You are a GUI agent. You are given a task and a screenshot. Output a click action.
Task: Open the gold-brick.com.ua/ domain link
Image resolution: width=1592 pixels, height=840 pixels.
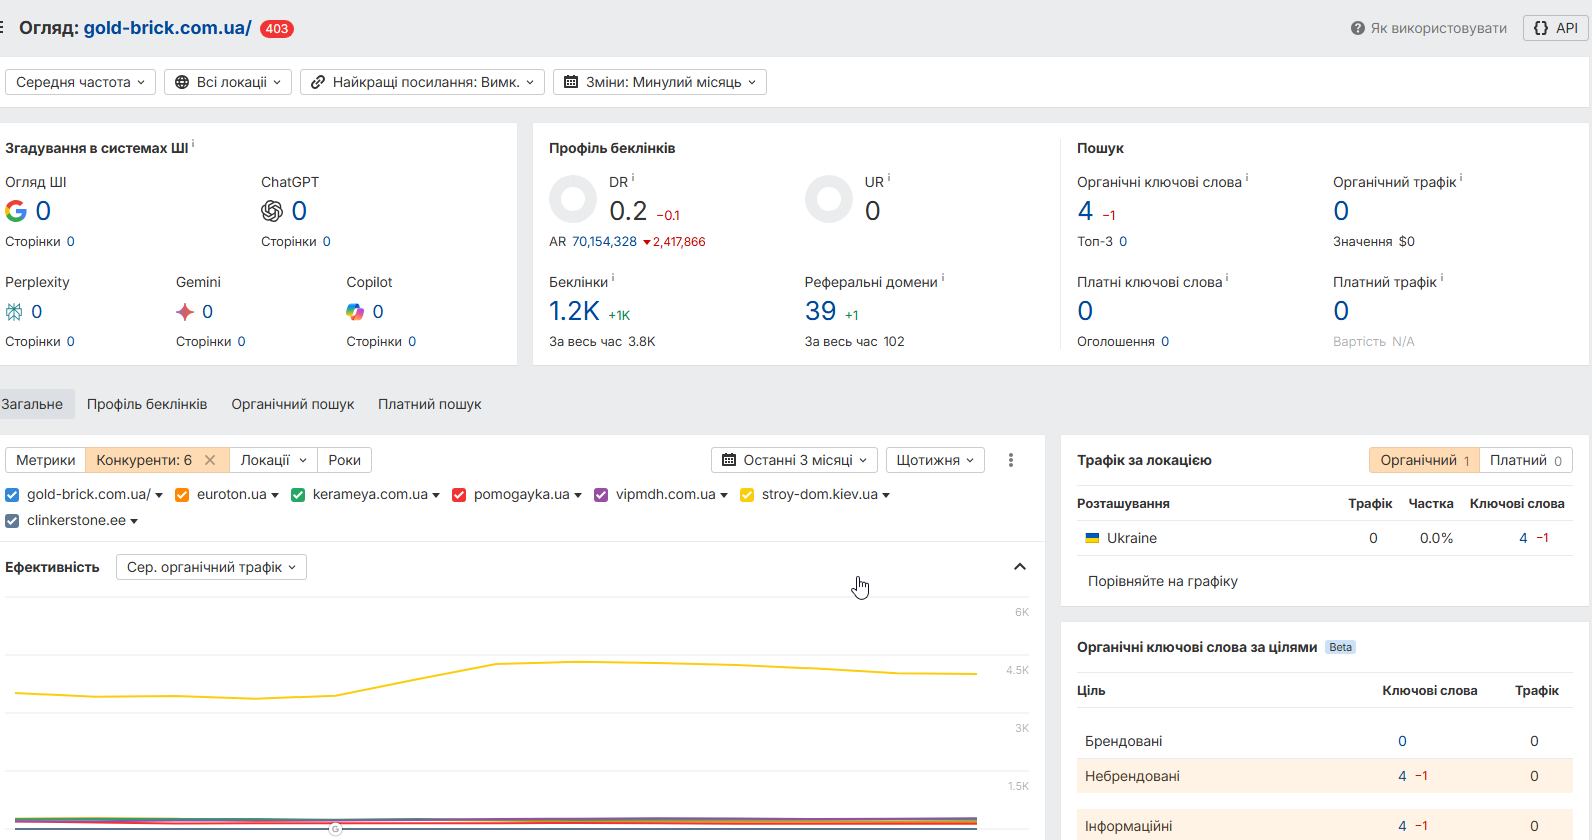167,28
